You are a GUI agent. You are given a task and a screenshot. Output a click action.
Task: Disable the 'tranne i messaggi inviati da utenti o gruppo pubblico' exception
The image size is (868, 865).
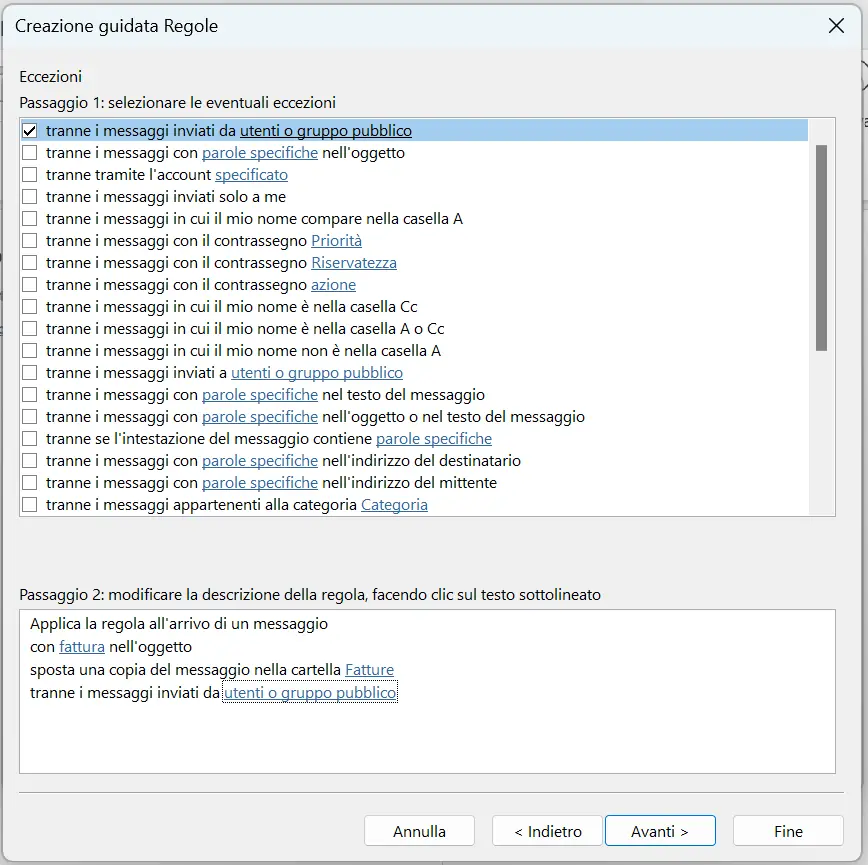[x=28, y=130]
